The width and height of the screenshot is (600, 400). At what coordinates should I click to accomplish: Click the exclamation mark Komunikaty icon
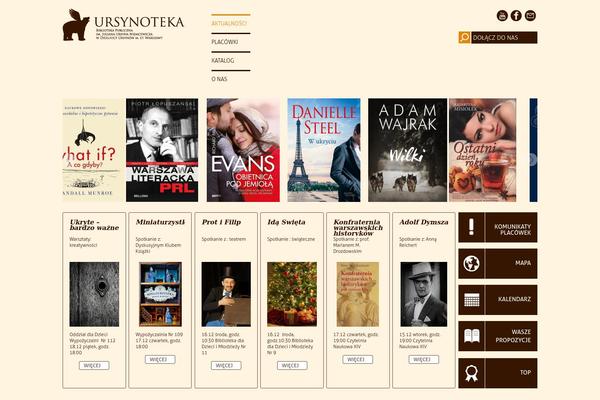471,227
